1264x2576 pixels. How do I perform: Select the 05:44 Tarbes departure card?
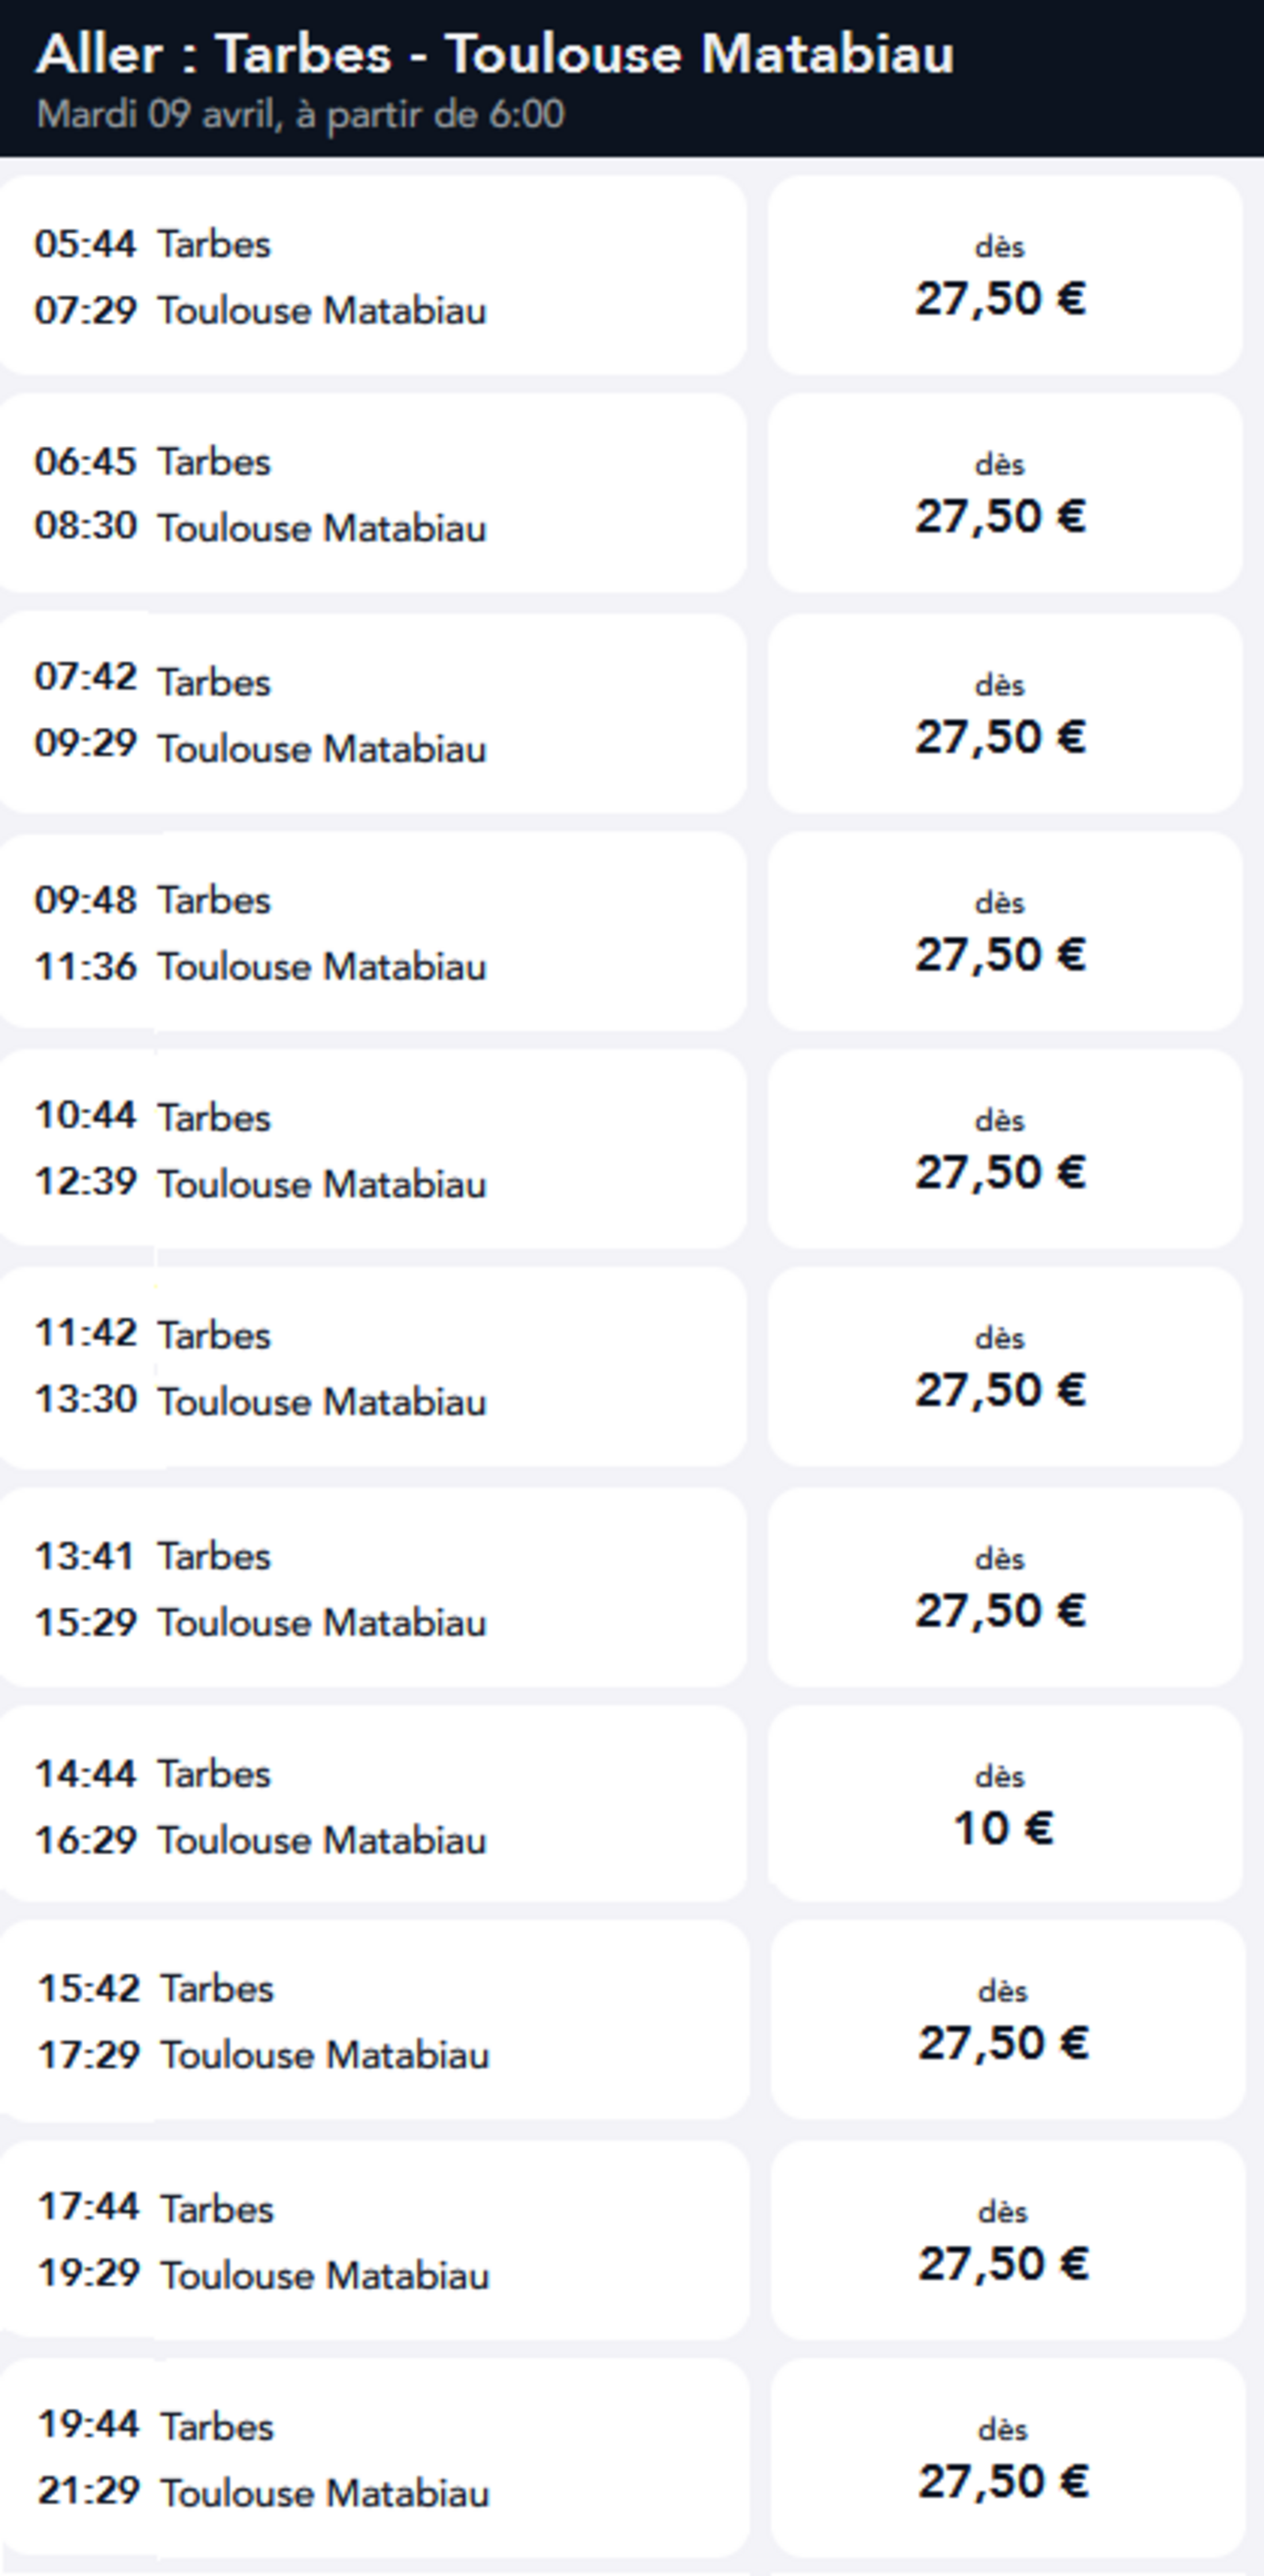tap(372, 276)
